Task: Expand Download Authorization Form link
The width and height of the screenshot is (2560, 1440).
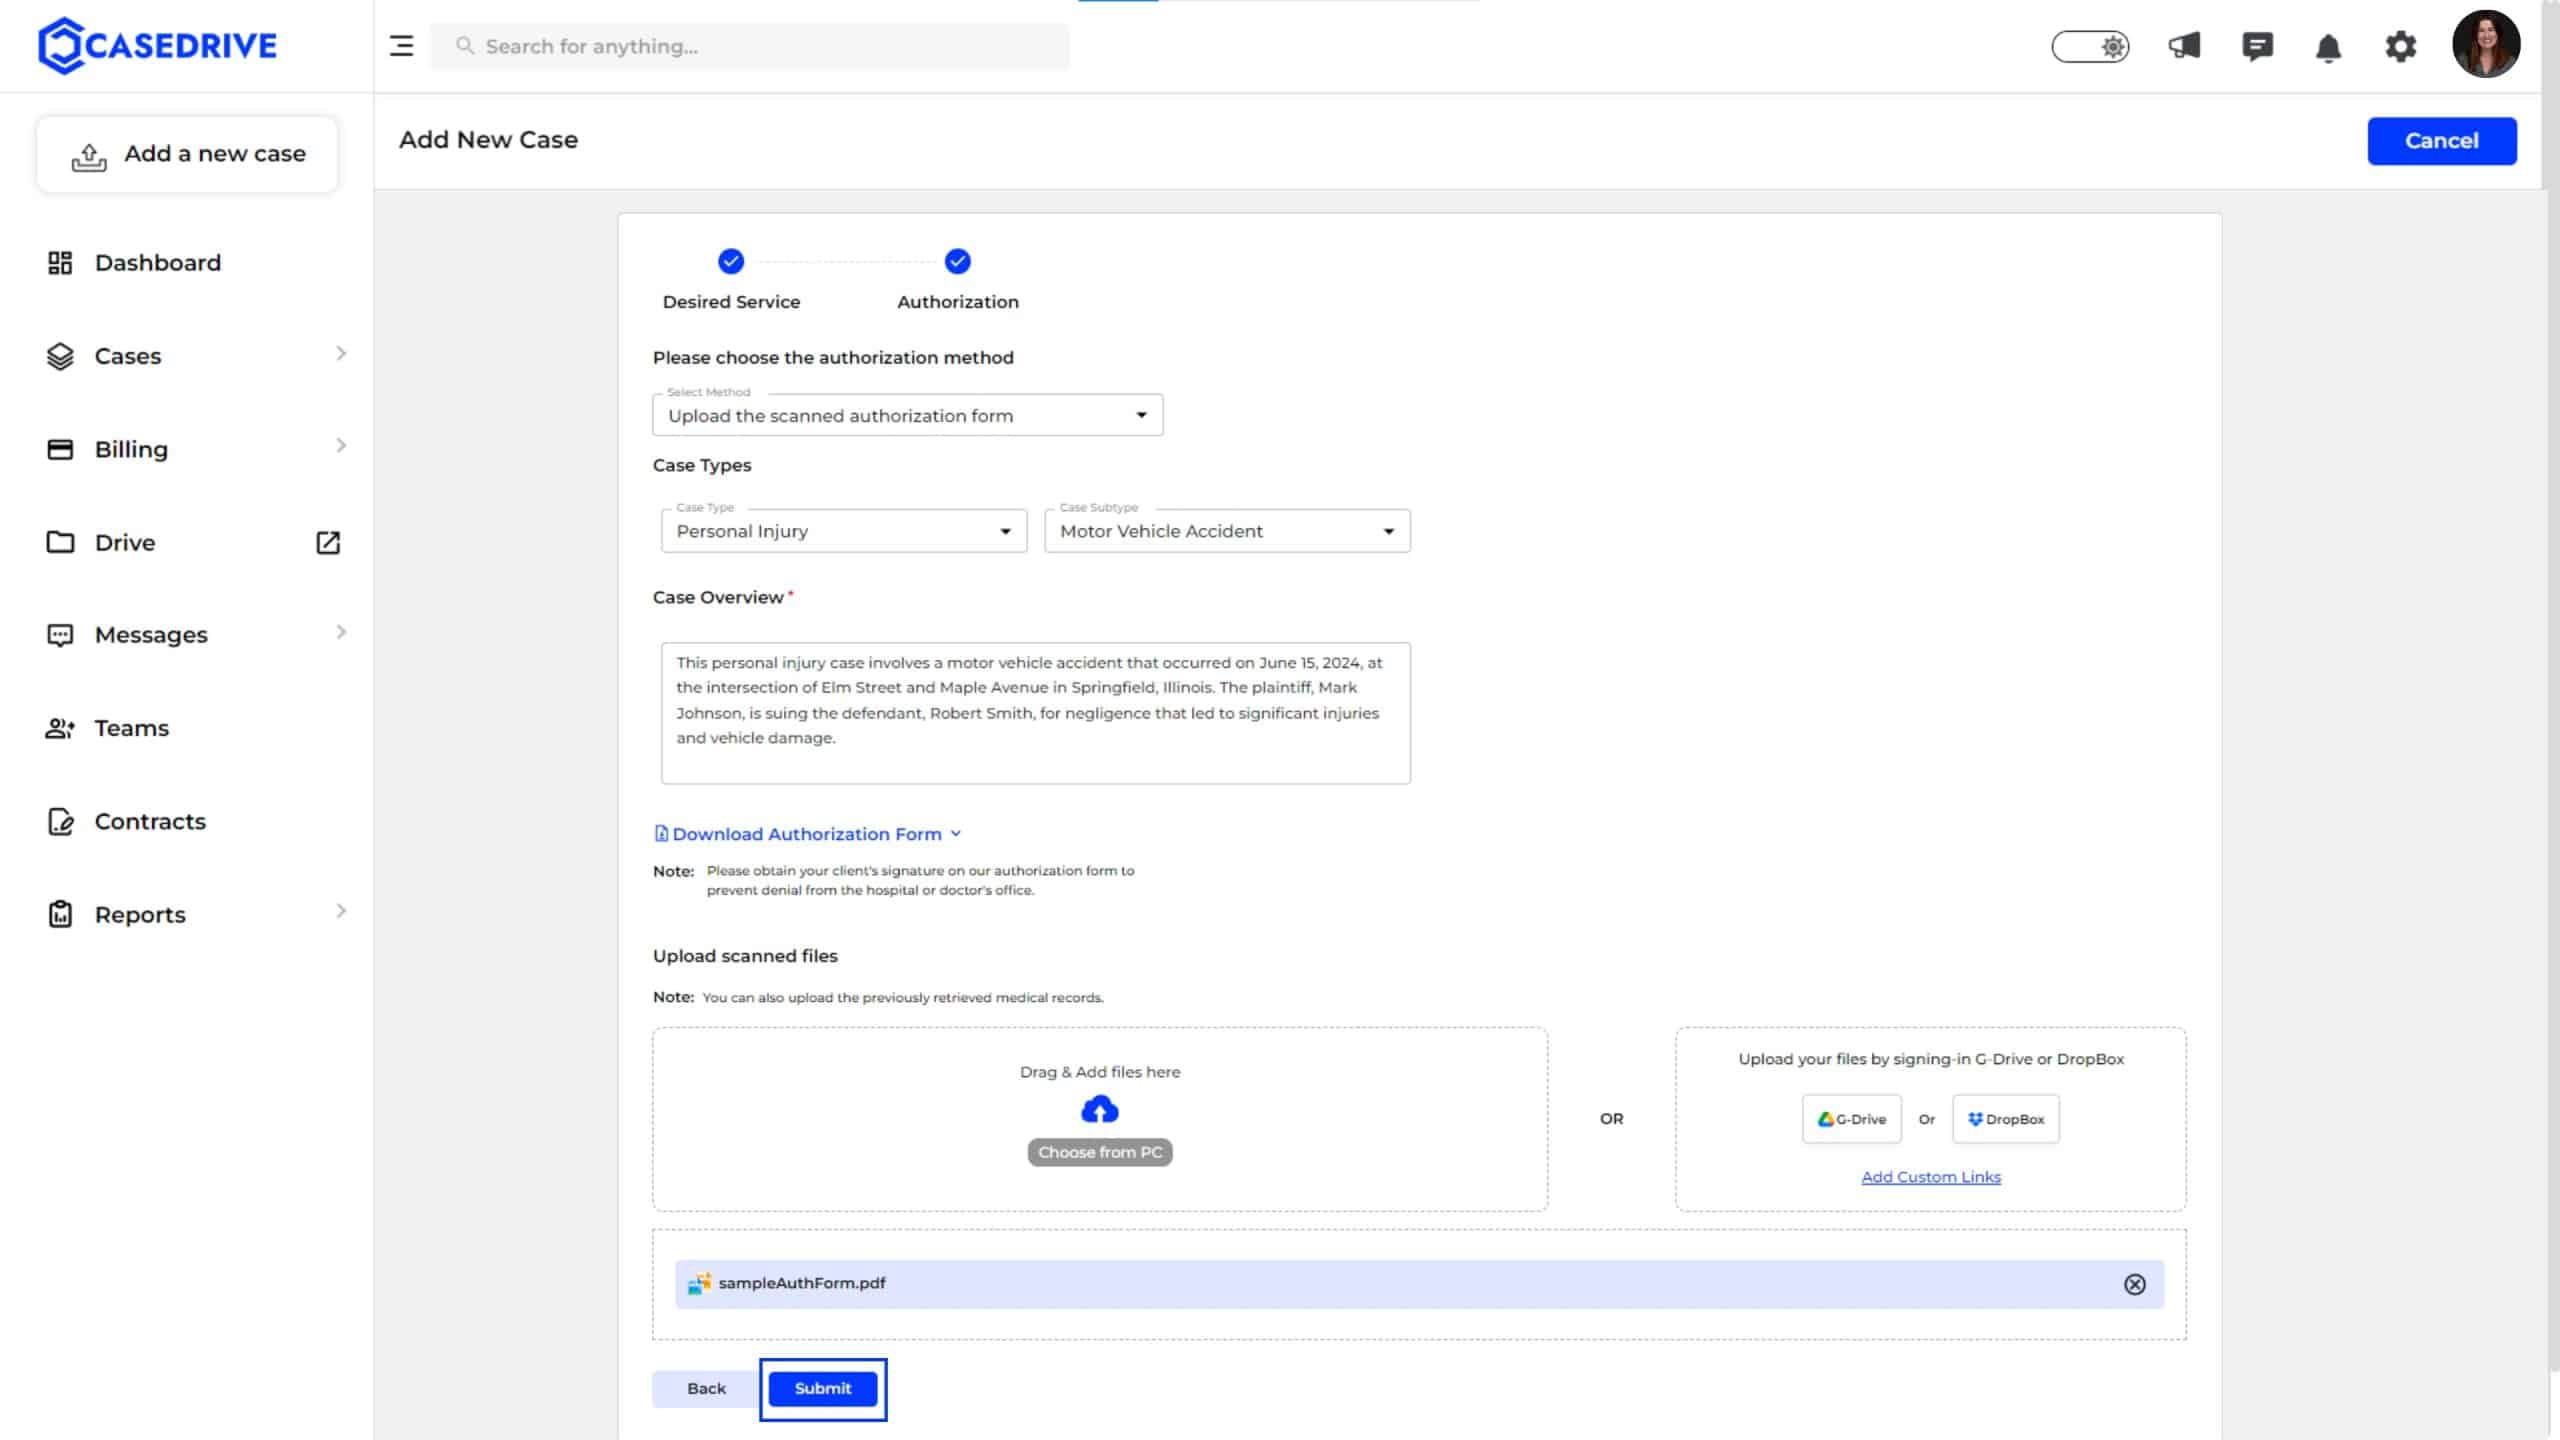Action: (x=807, y=834)
